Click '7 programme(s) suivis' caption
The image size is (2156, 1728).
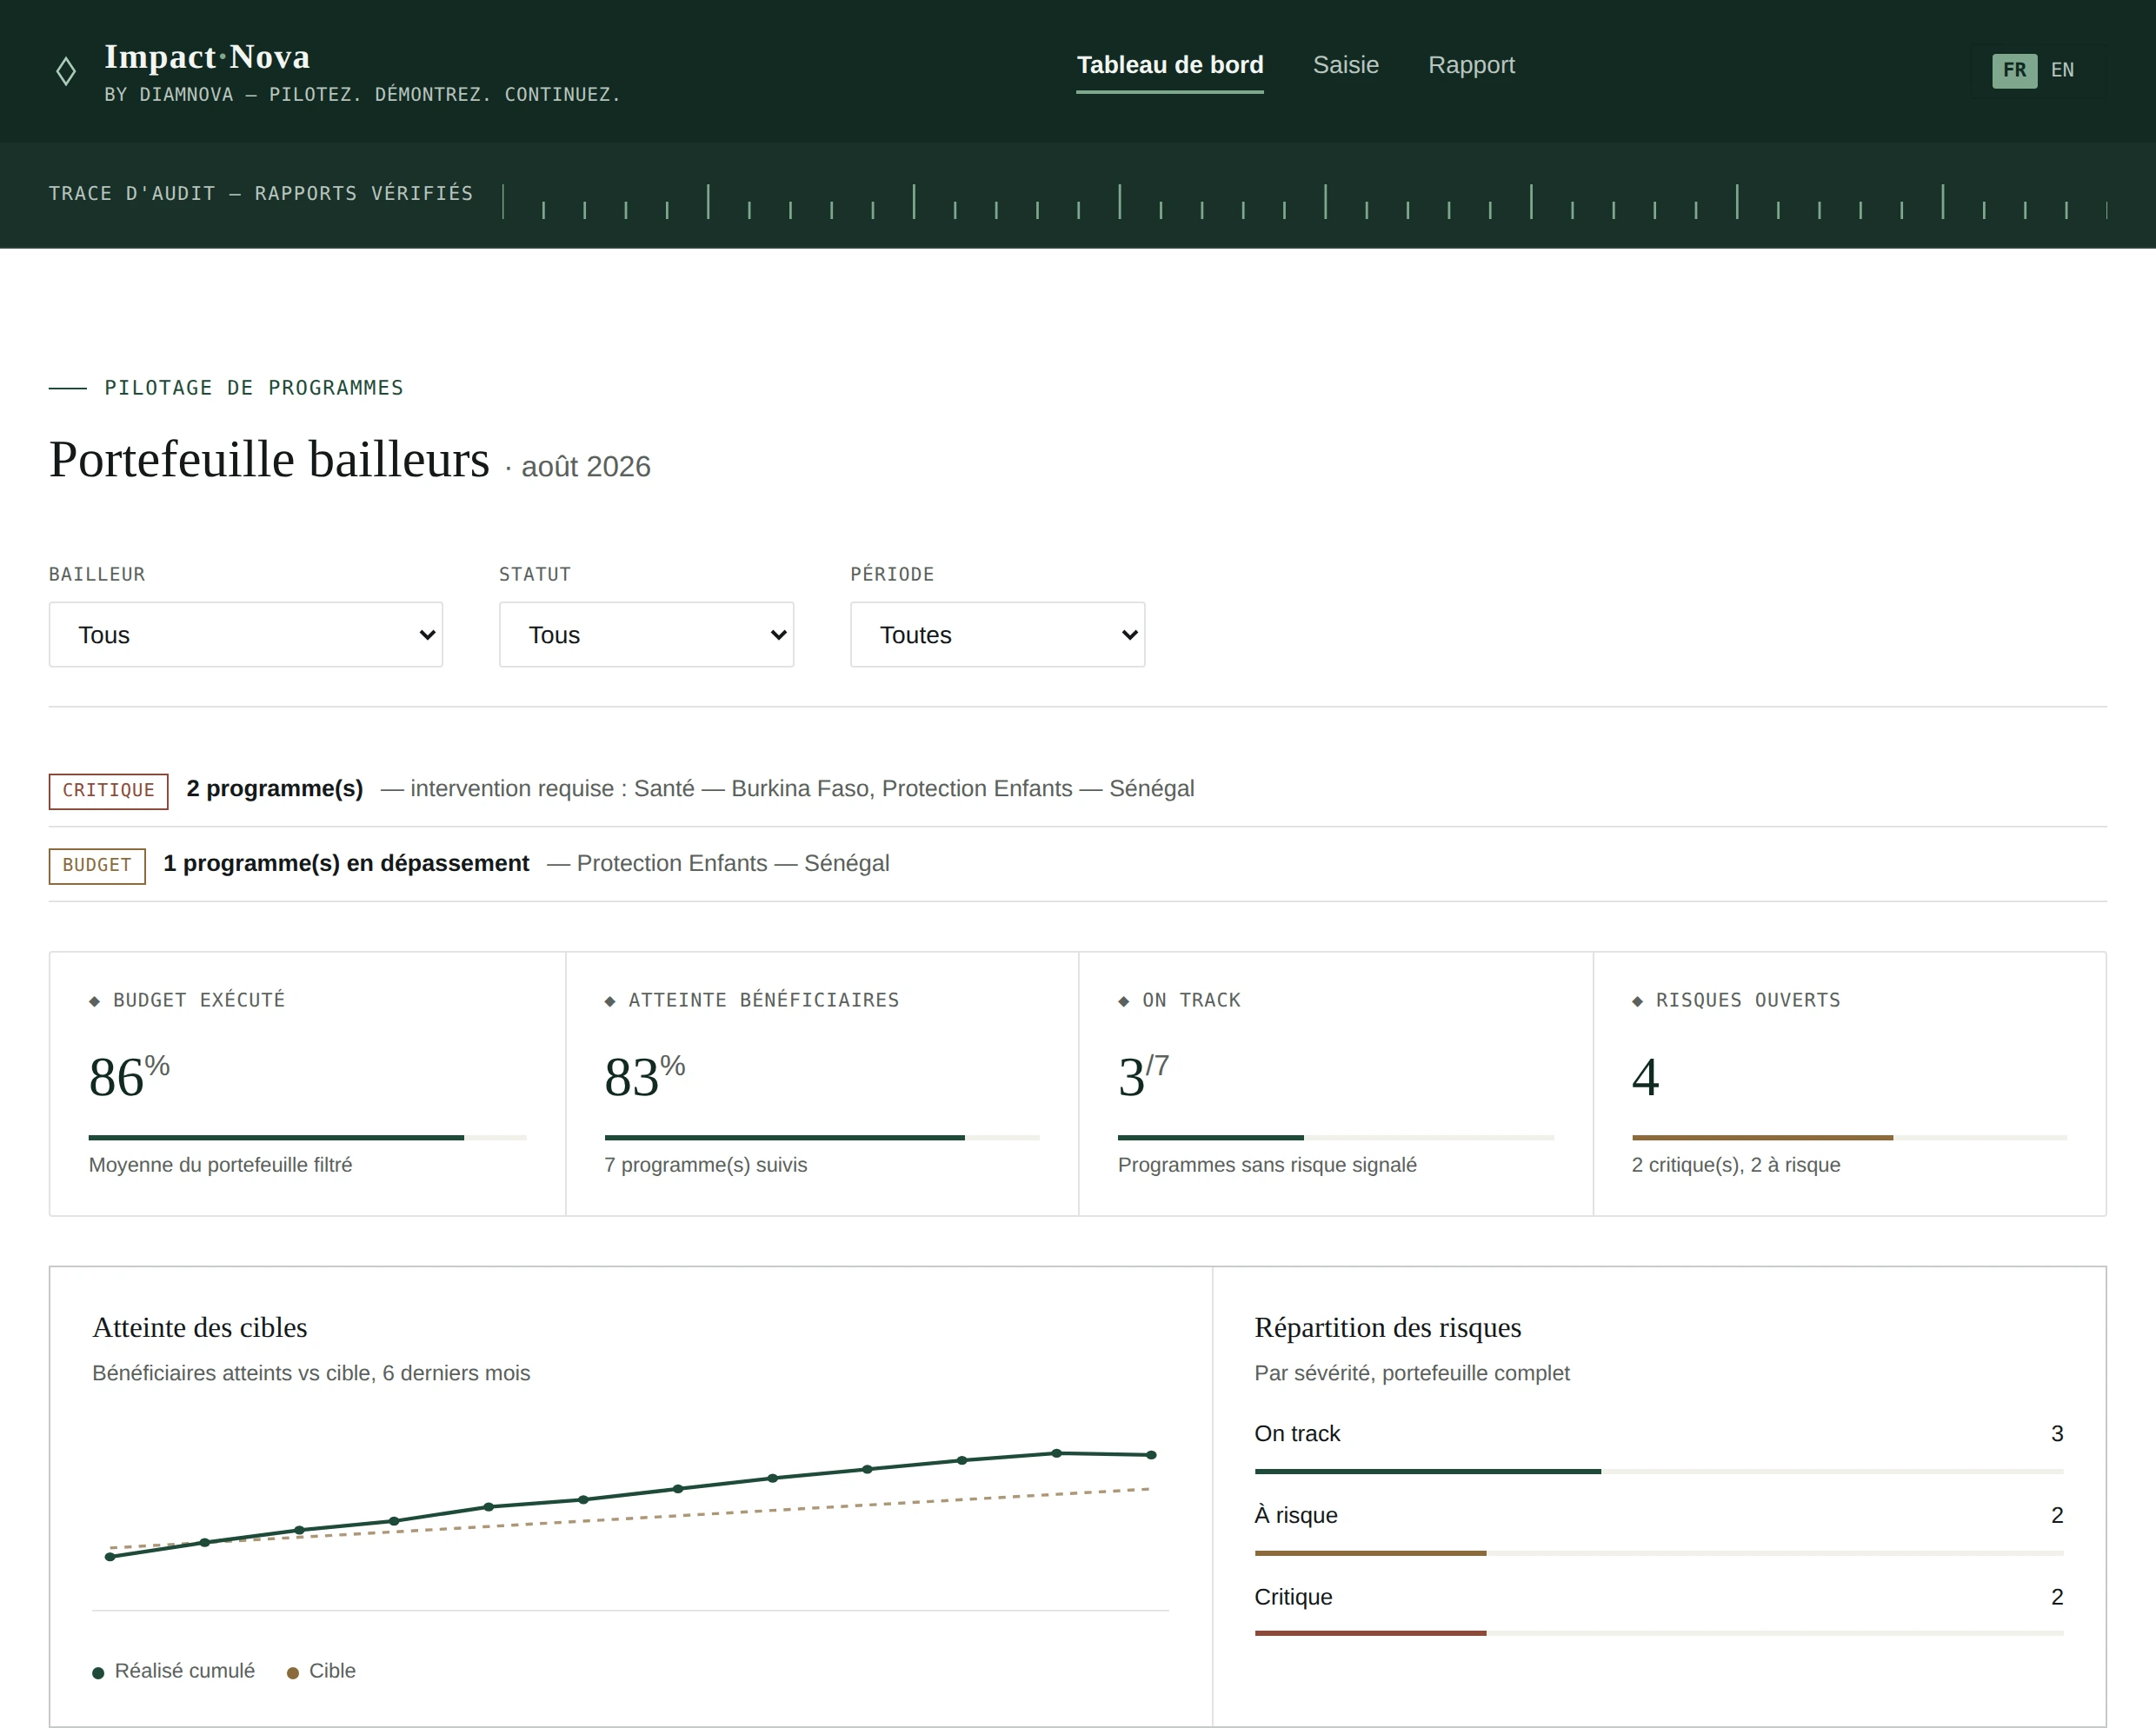pyautogui.click(x=706, y=1165)
